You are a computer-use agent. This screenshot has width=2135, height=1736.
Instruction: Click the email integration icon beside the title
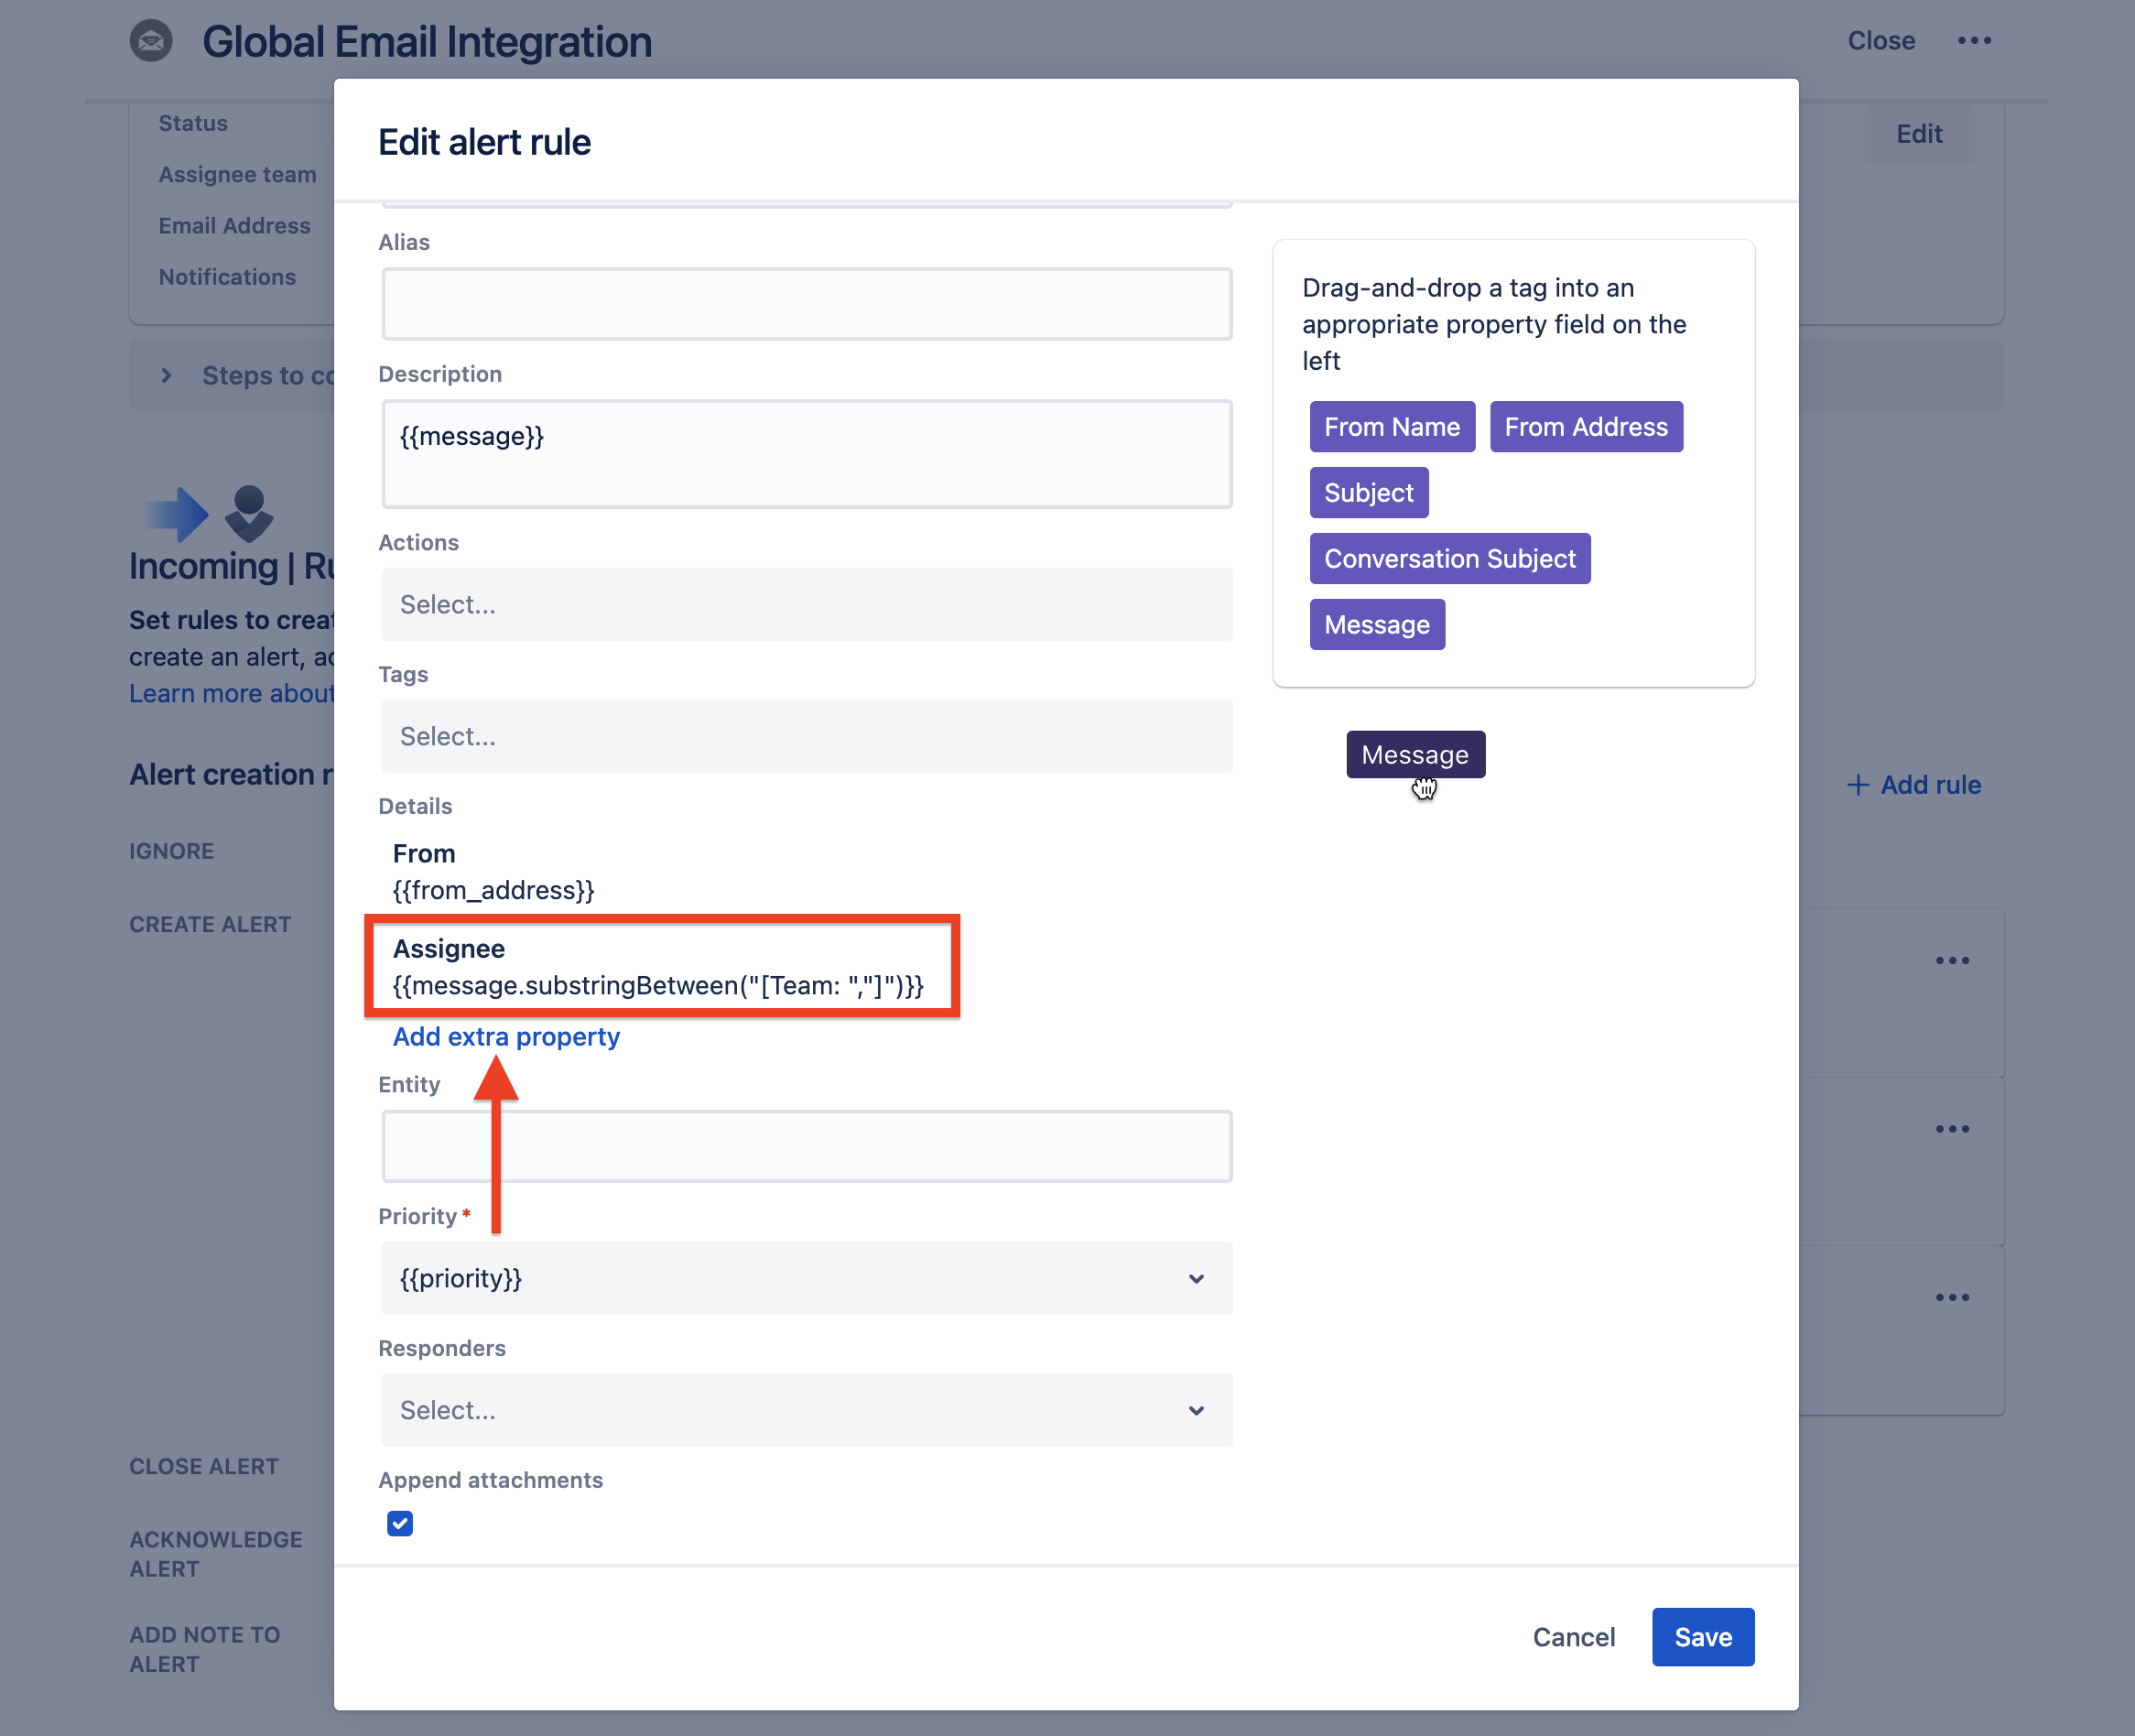click(151, 41)
